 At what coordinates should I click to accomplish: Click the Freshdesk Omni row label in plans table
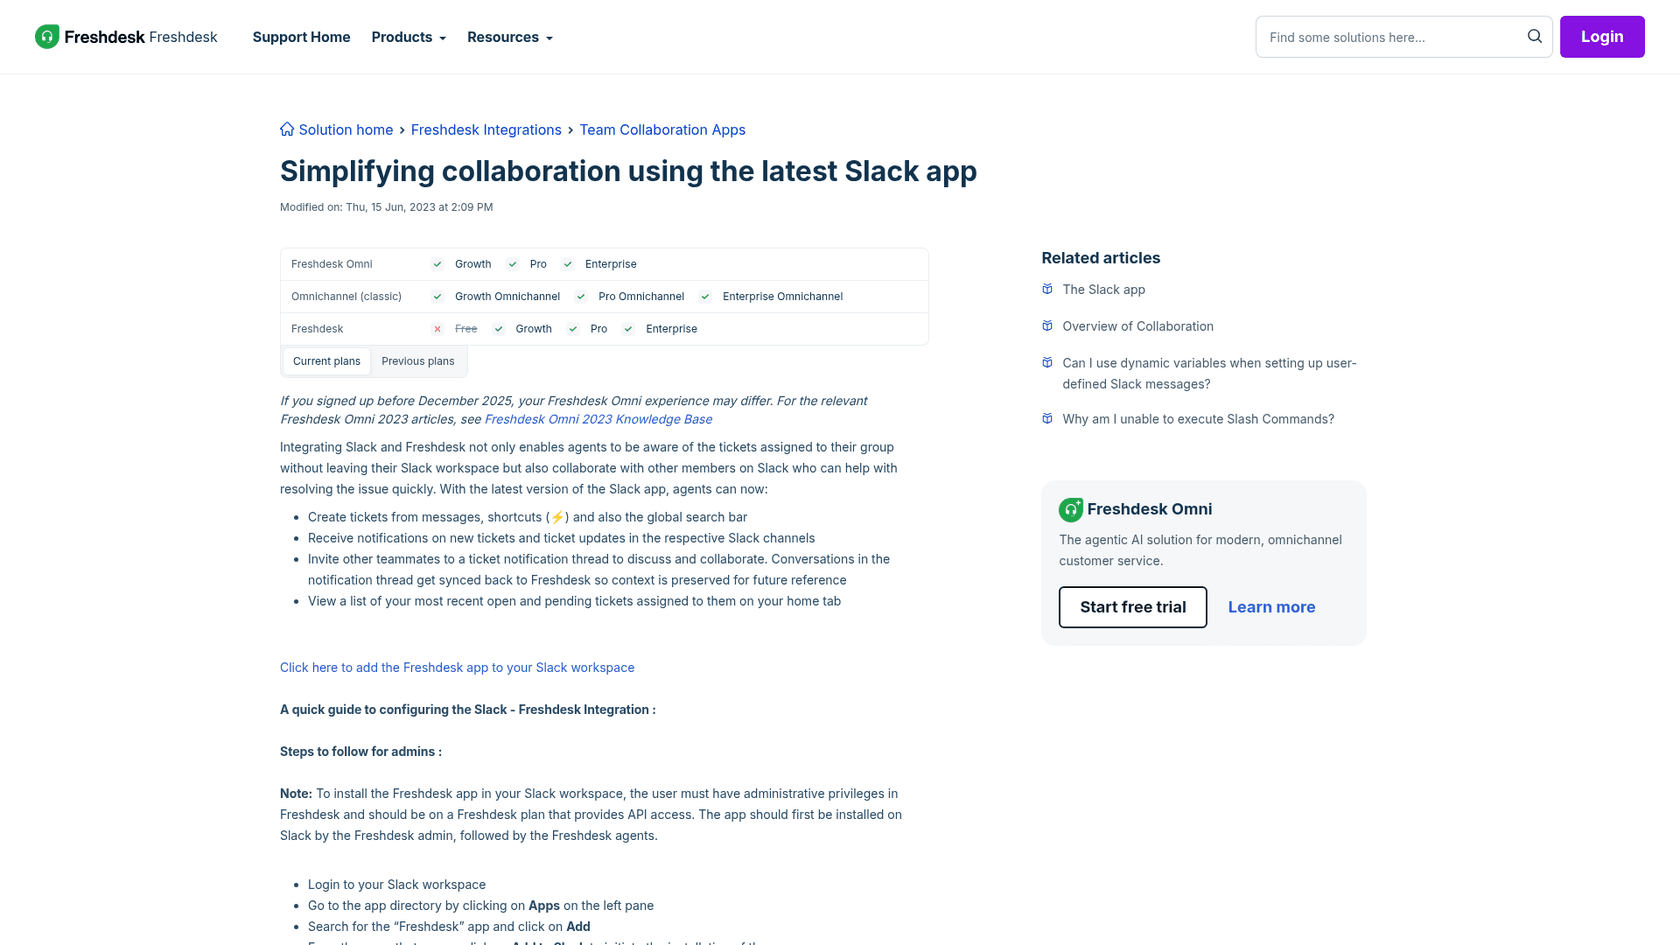pyautogui.click(x=331, y=265)
